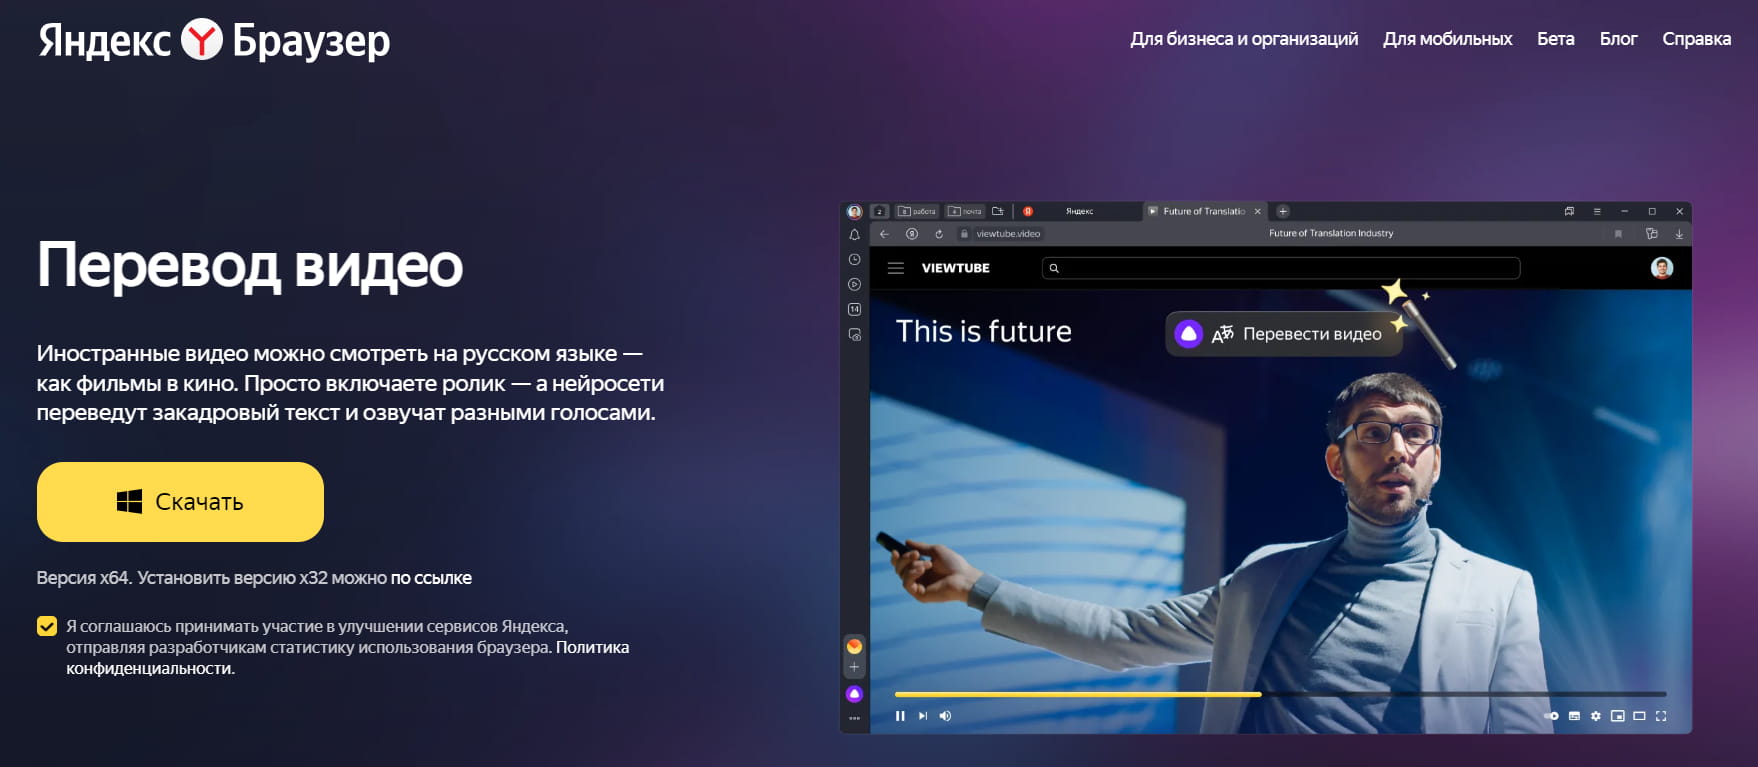This screenshot has width=1758, height=767.
Task: Open the three-dots more menu in the sidebar
Action: tap(854, 718)
